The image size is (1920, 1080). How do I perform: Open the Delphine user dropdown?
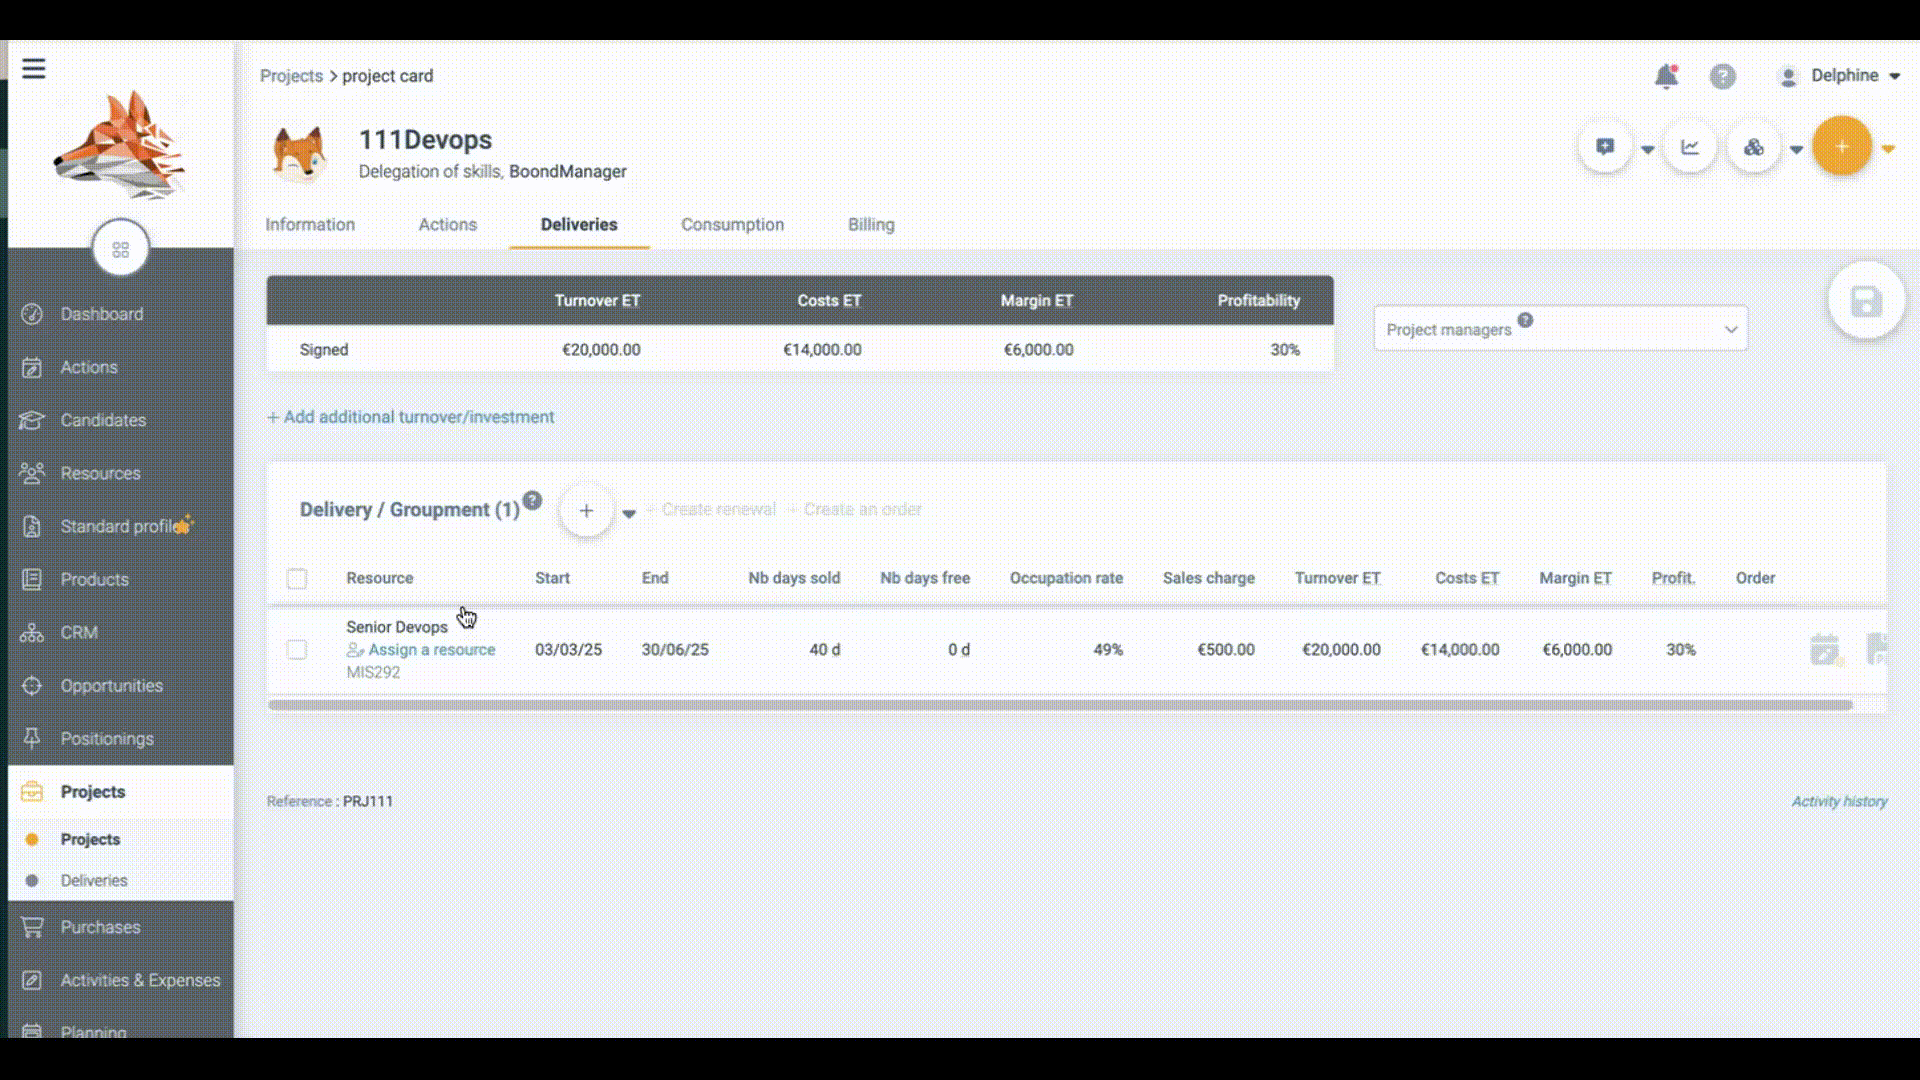pos(1839,76)
